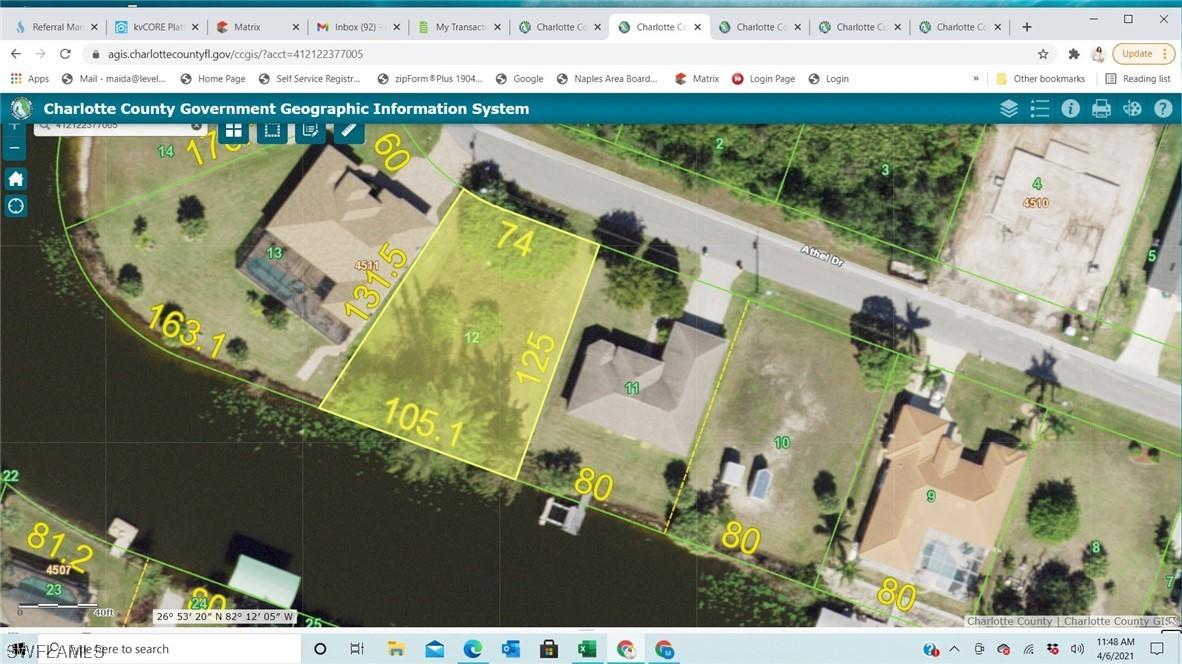Screen dimensions: 1182x664
Task: Click the Information icon in the header
Action: point(1070,107)
